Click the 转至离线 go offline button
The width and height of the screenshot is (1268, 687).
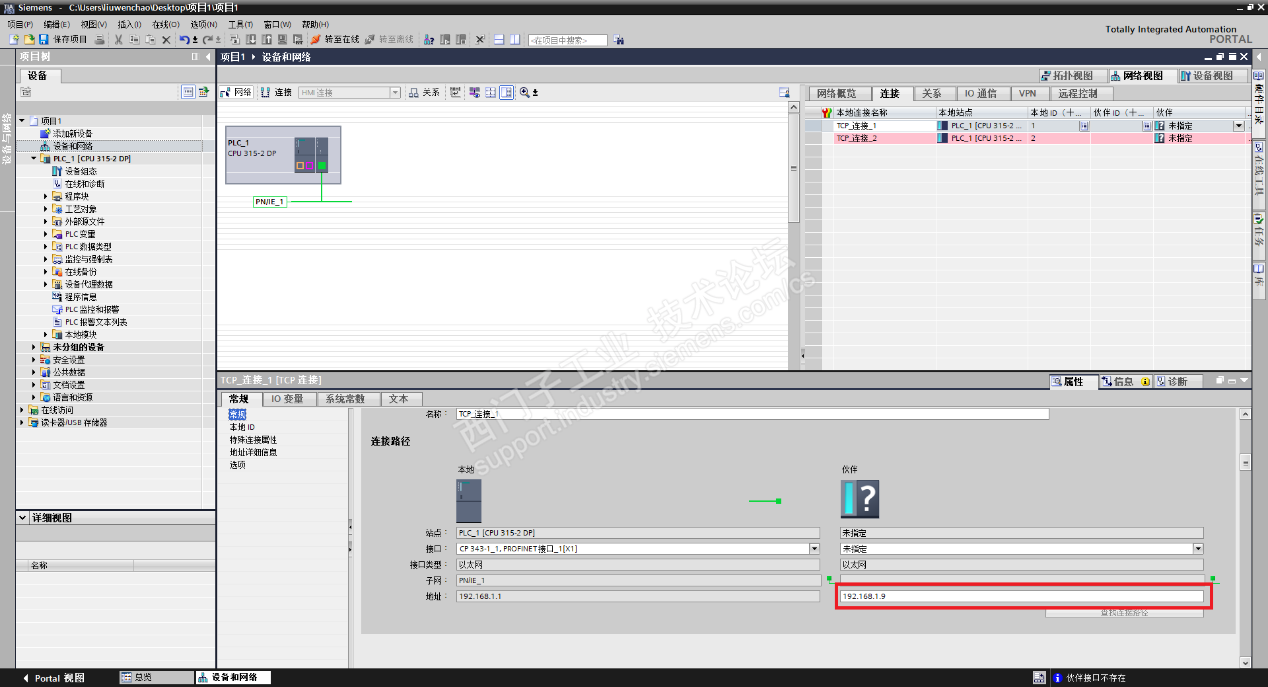pos(389,40)
